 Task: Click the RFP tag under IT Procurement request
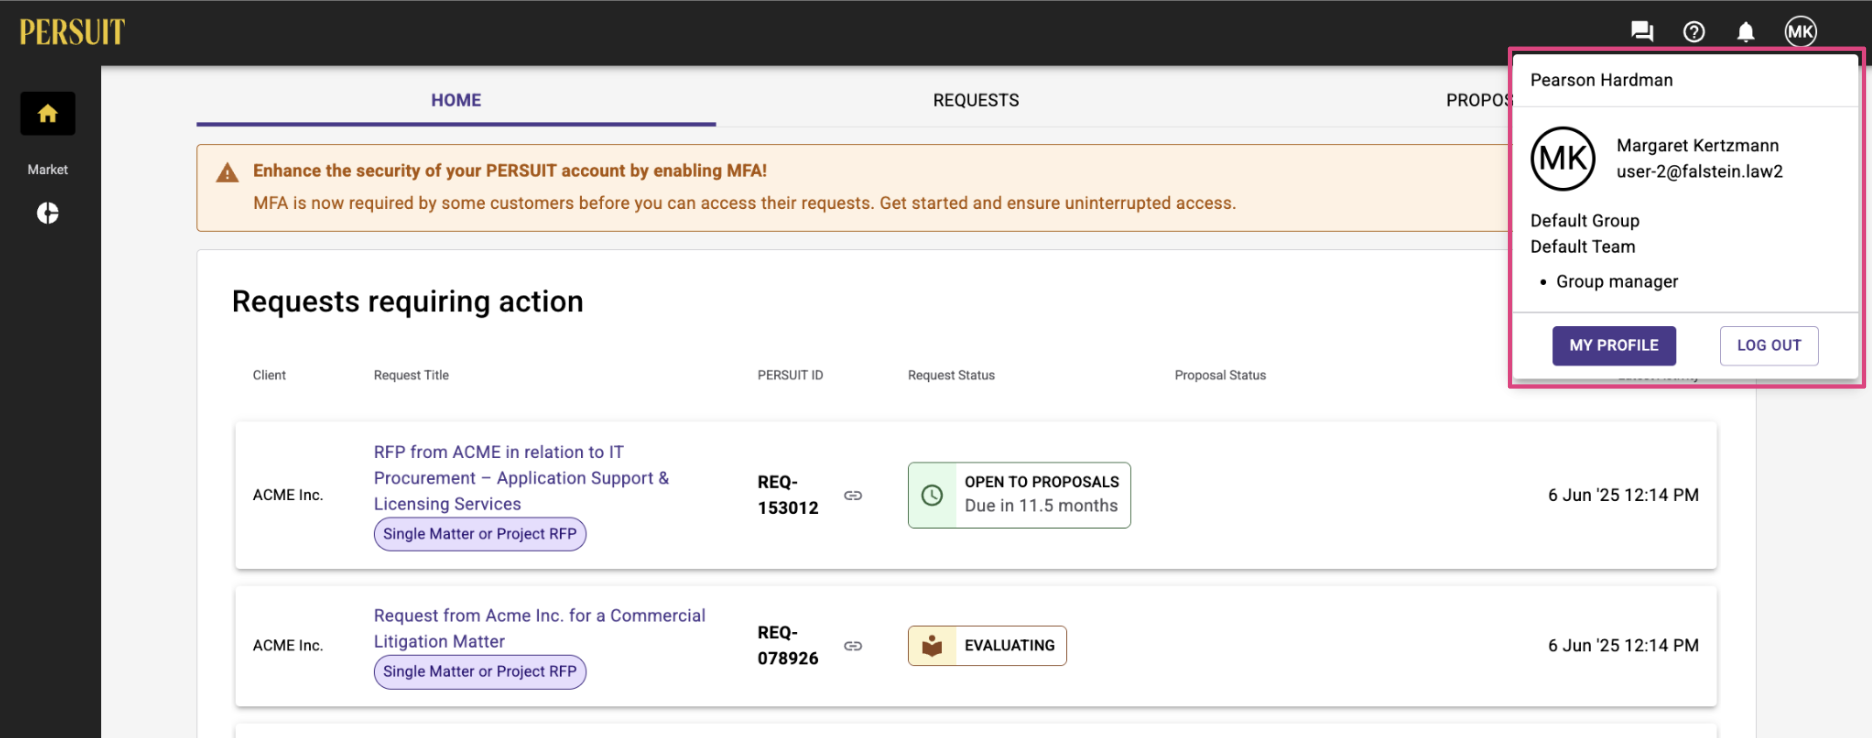(x=480, y=534)
